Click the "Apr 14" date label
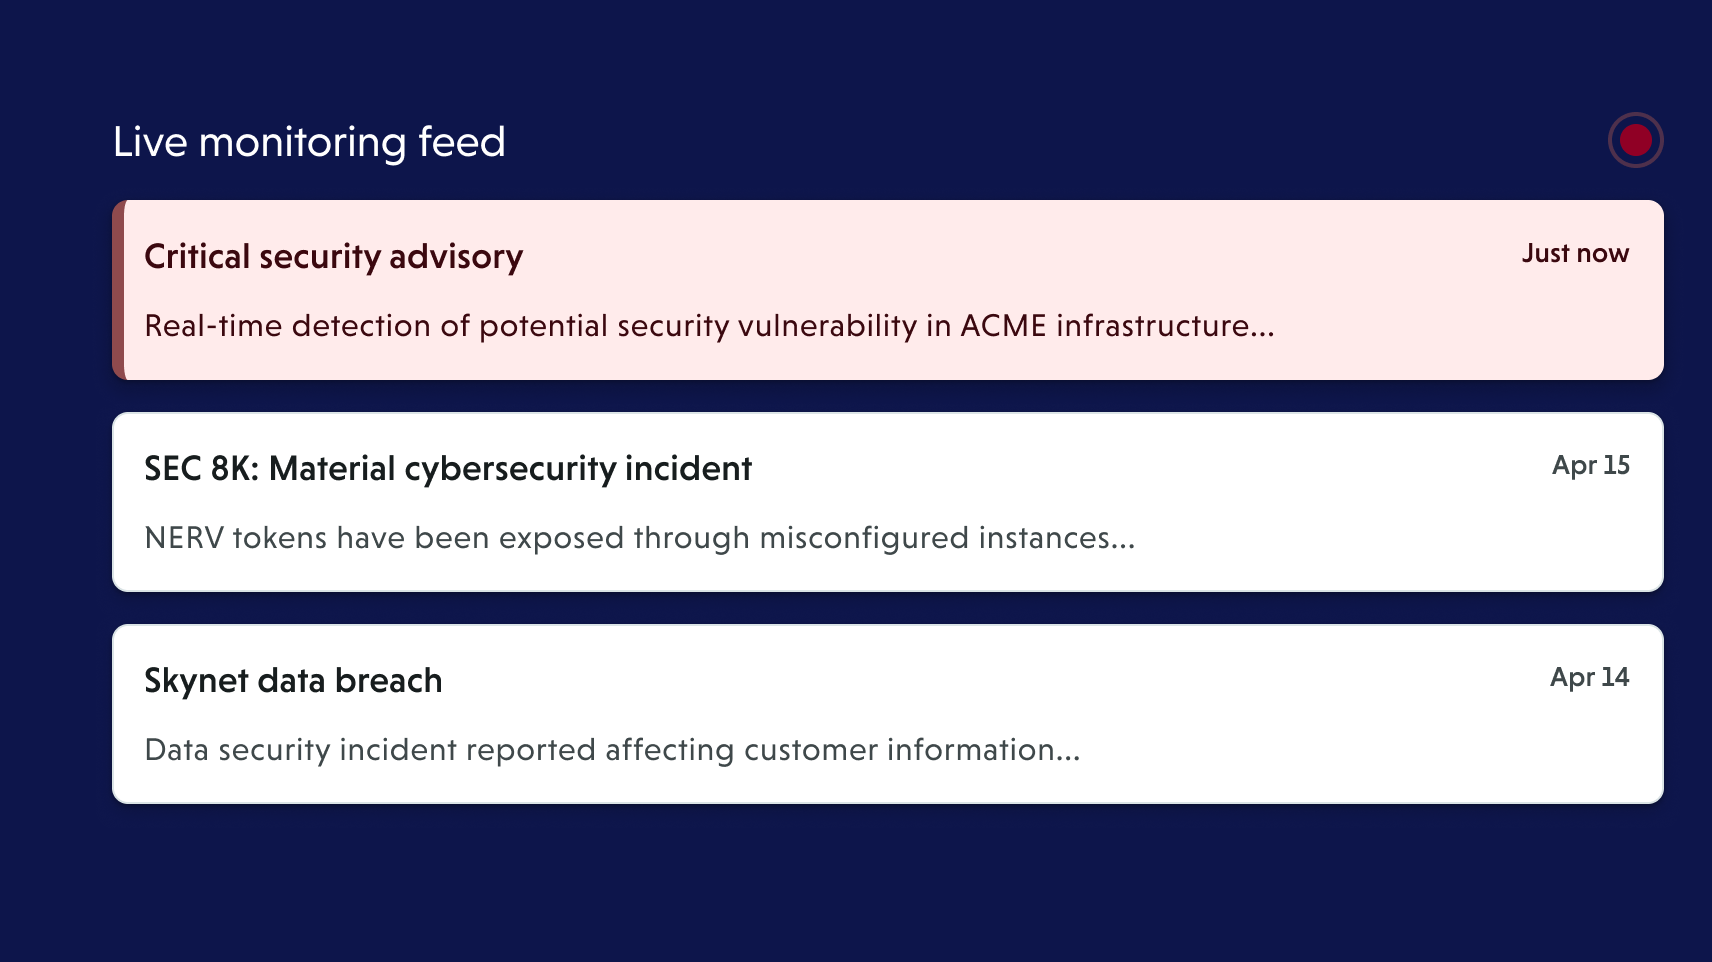 (x=1589, y=678)
